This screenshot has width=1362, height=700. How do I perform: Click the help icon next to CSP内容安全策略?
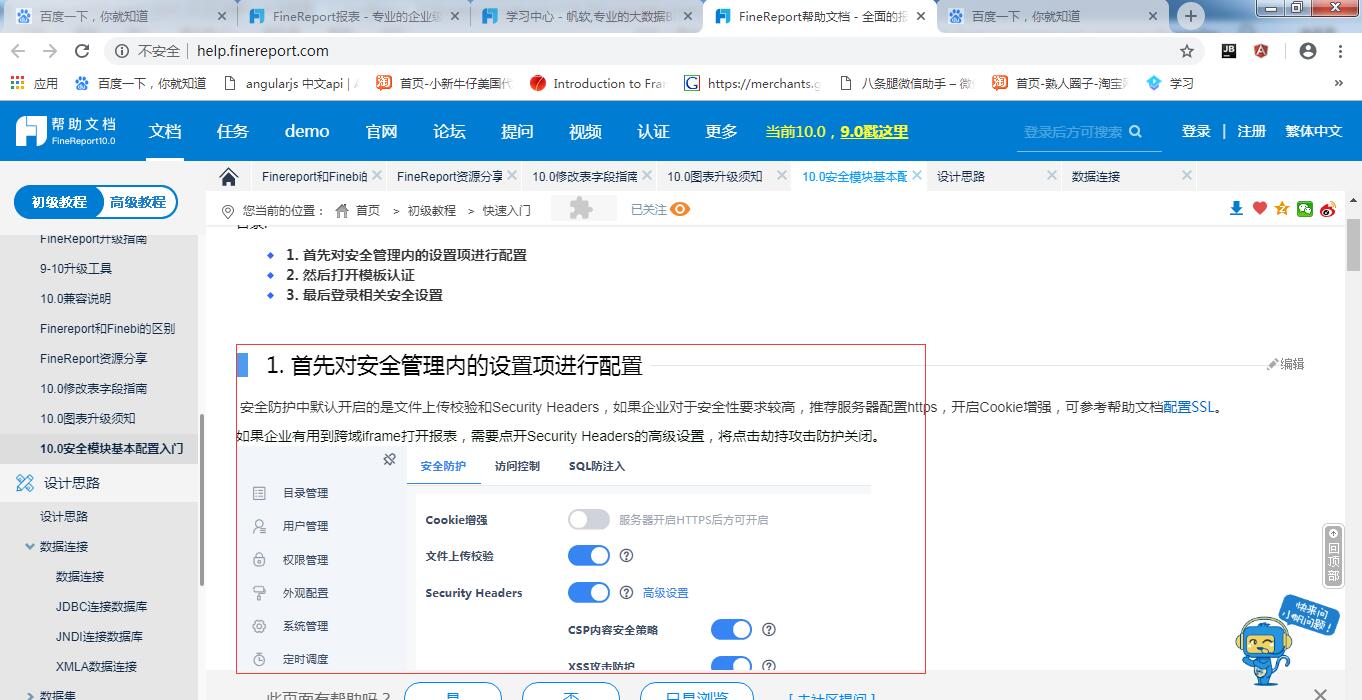point(769,629)
